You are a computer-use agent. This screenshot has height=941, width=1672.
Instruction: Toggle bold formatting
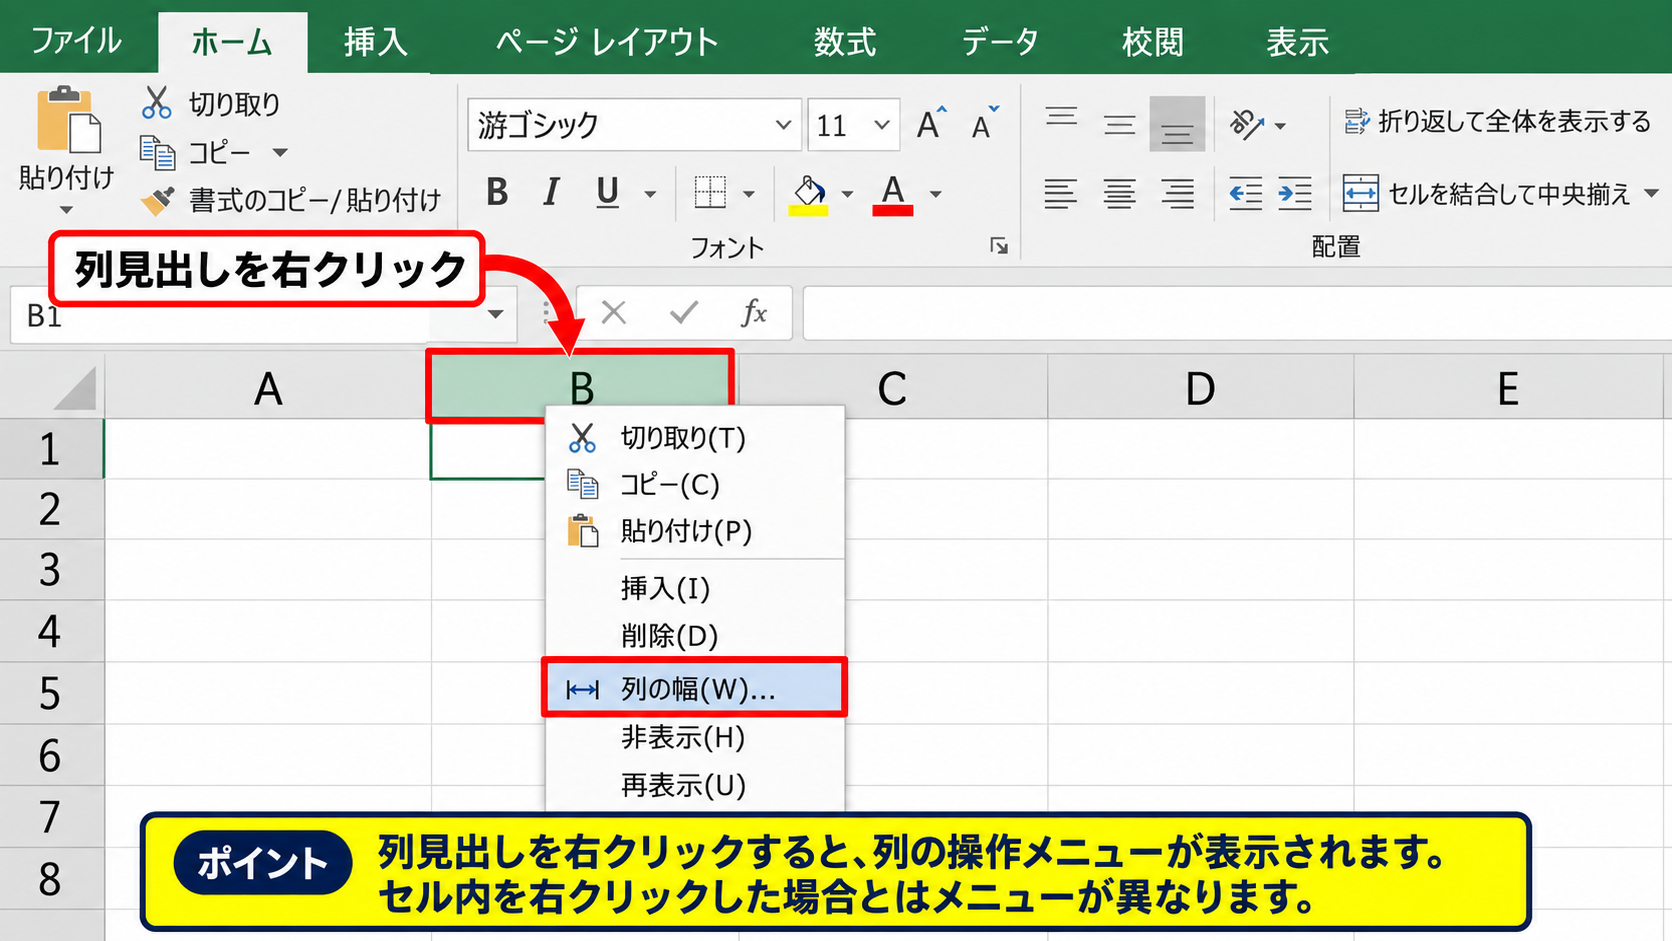tap(497, 192)
